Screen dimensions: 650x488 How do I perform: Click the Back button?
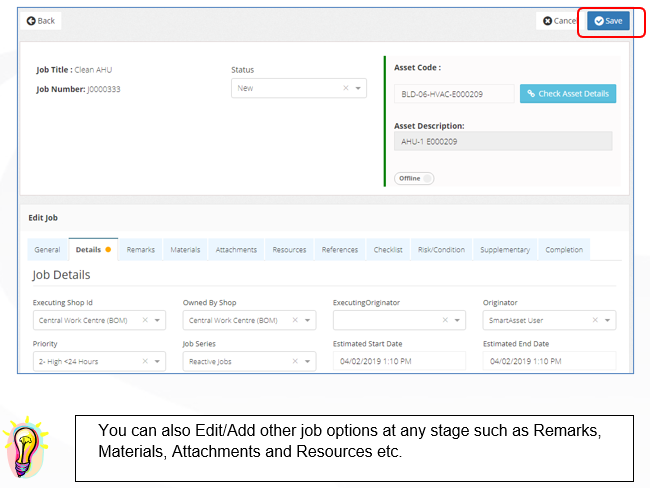[41, 21]
